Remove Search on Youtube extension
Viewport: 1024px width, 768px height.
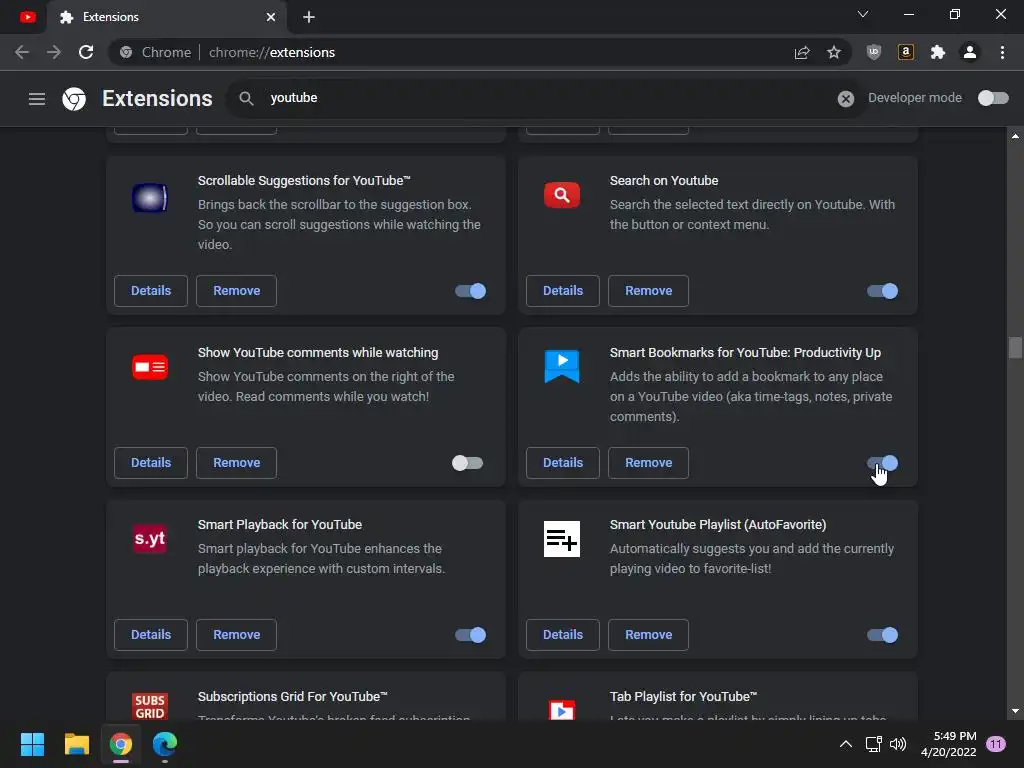tap(648, 291)
